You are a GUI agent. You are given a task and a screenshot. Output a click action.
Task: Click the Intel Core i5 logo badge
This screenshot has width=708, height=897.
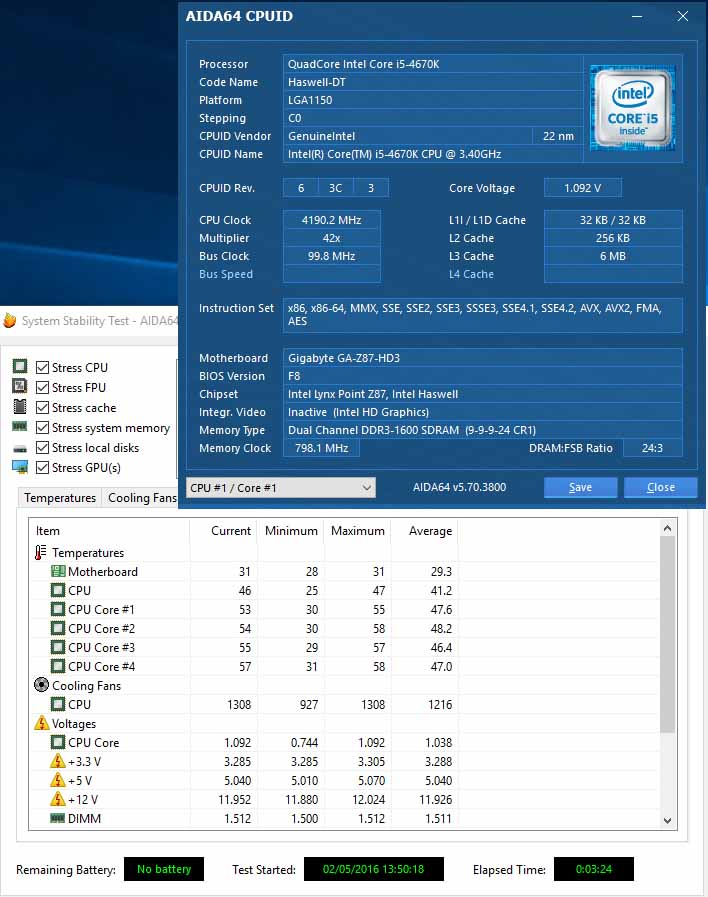click(633, 108)
